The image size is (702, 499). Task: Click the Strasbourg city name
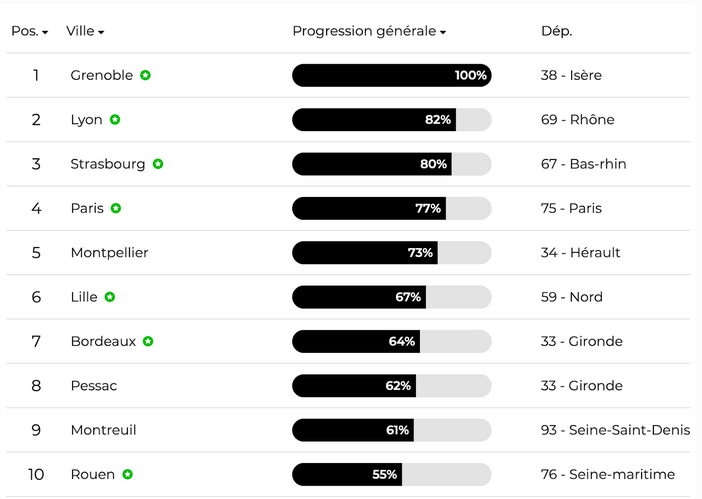click(108, 164)
